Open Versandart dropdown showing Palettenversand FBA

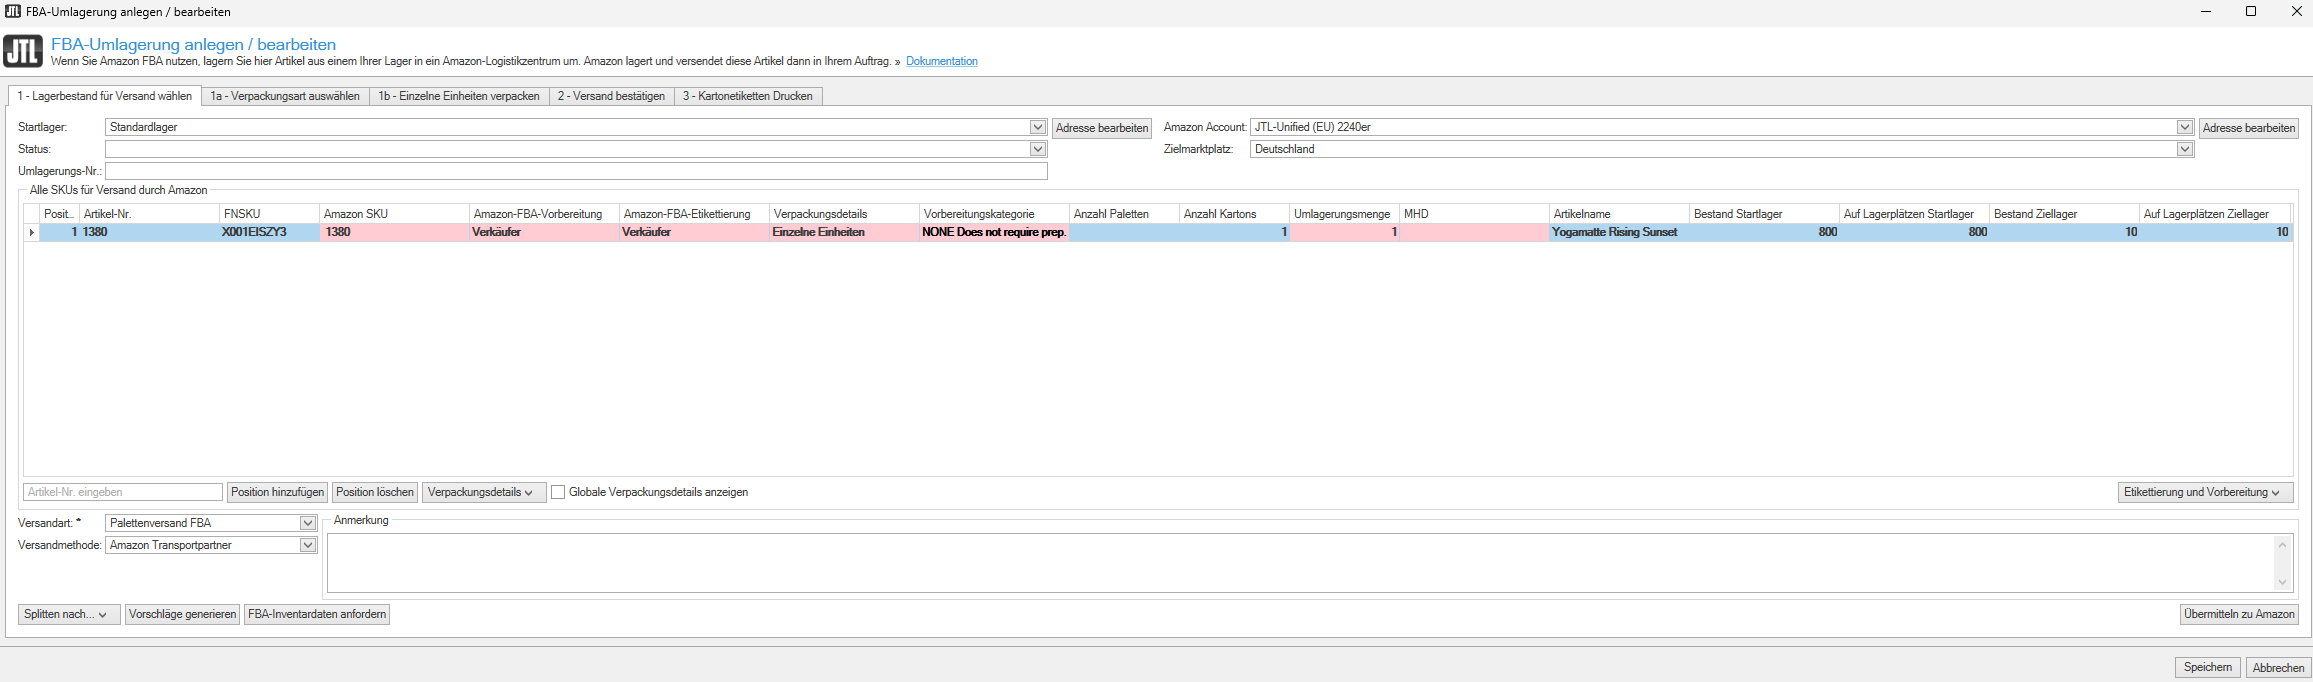pyautogui.click(x=308, y=523)
